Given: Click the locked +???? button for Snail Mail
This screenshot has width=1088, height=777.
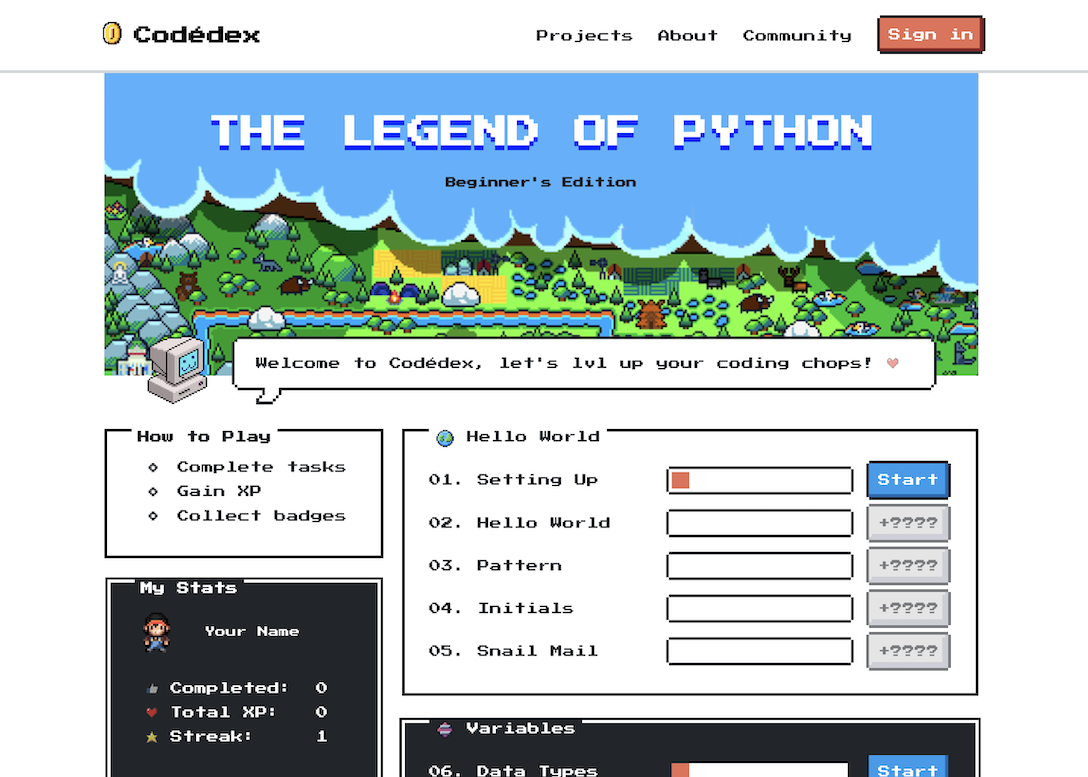Looking at the screenshot, I should coord(907,651).
